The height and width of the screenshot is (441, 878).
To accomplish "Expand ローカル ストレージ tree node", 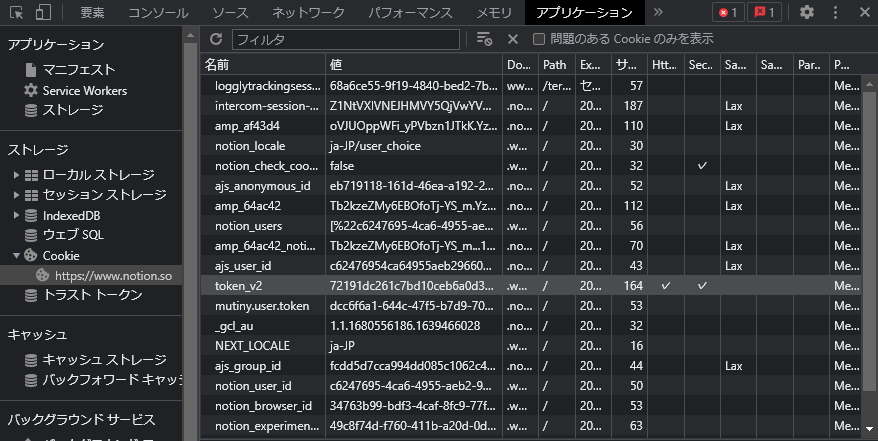I will [x=17, y=175].
